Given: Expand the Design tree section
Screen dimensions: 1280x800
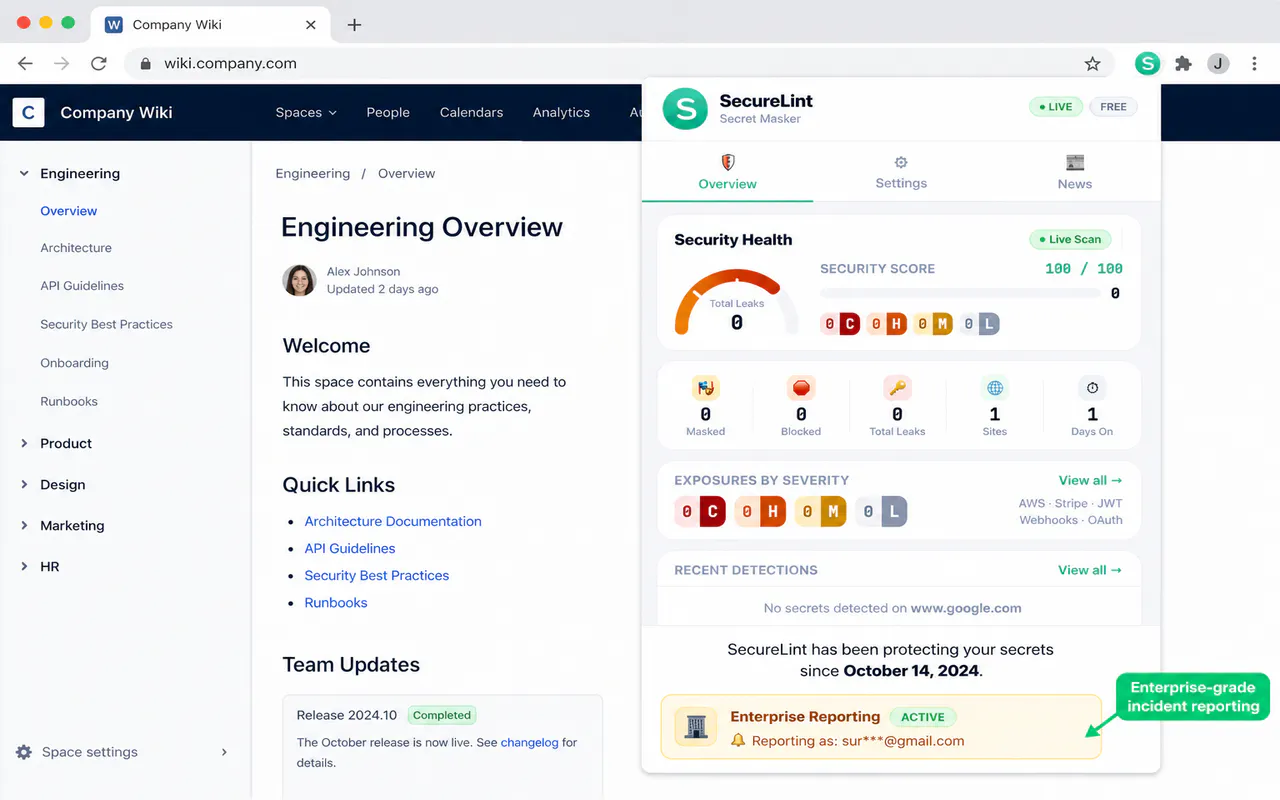Looking at the screenshot, I should tap(24, 484).
